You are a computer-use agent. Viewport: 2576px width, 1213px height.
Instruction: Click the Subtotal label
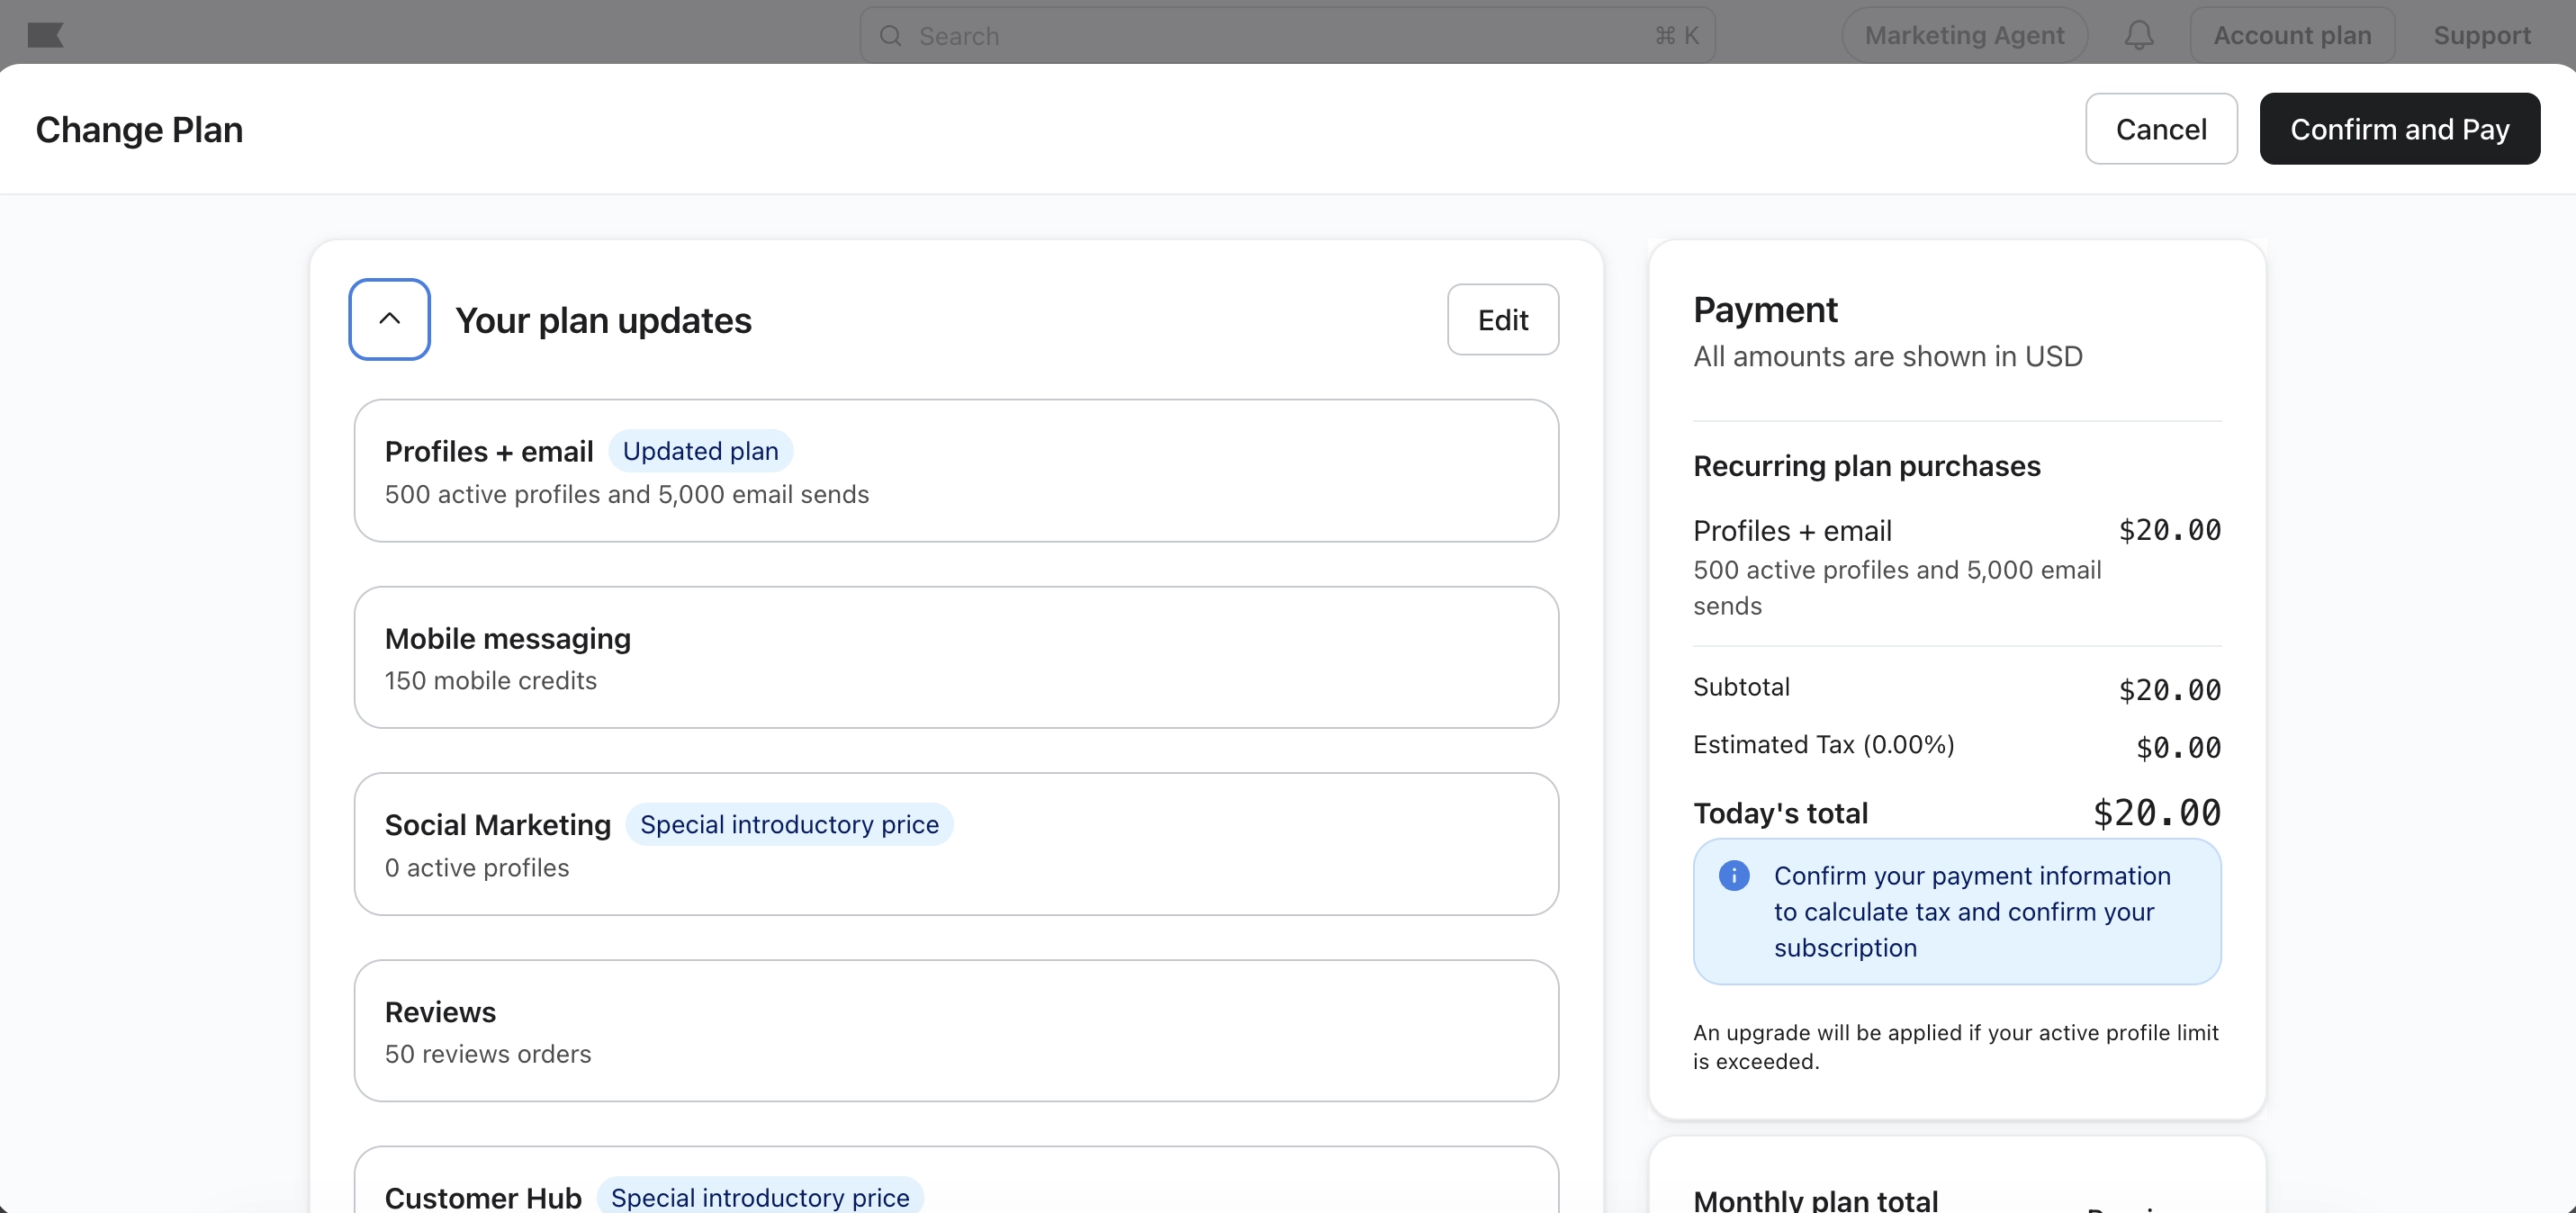pyautogui.click(x=1741, y=687)
